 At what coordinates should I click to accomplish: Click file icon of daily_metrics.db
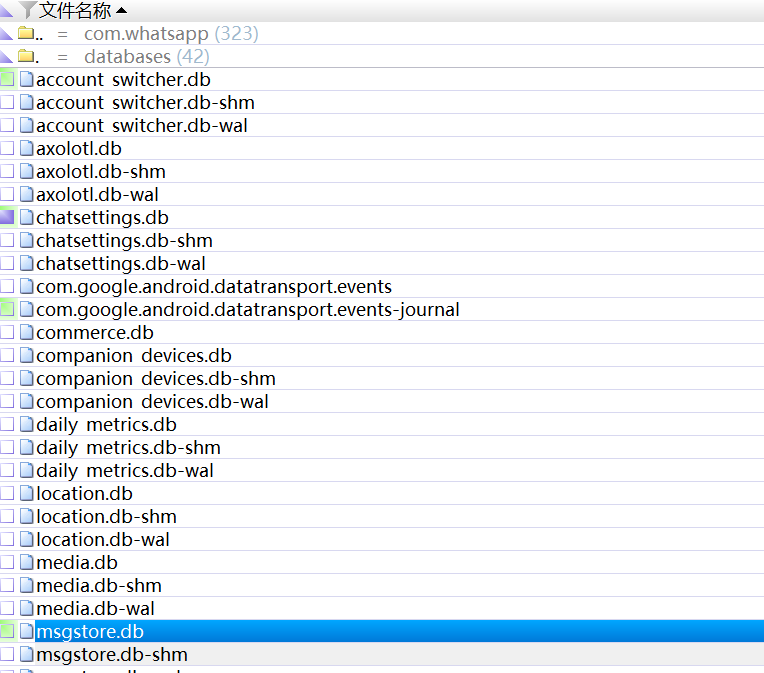coord(27,424)
